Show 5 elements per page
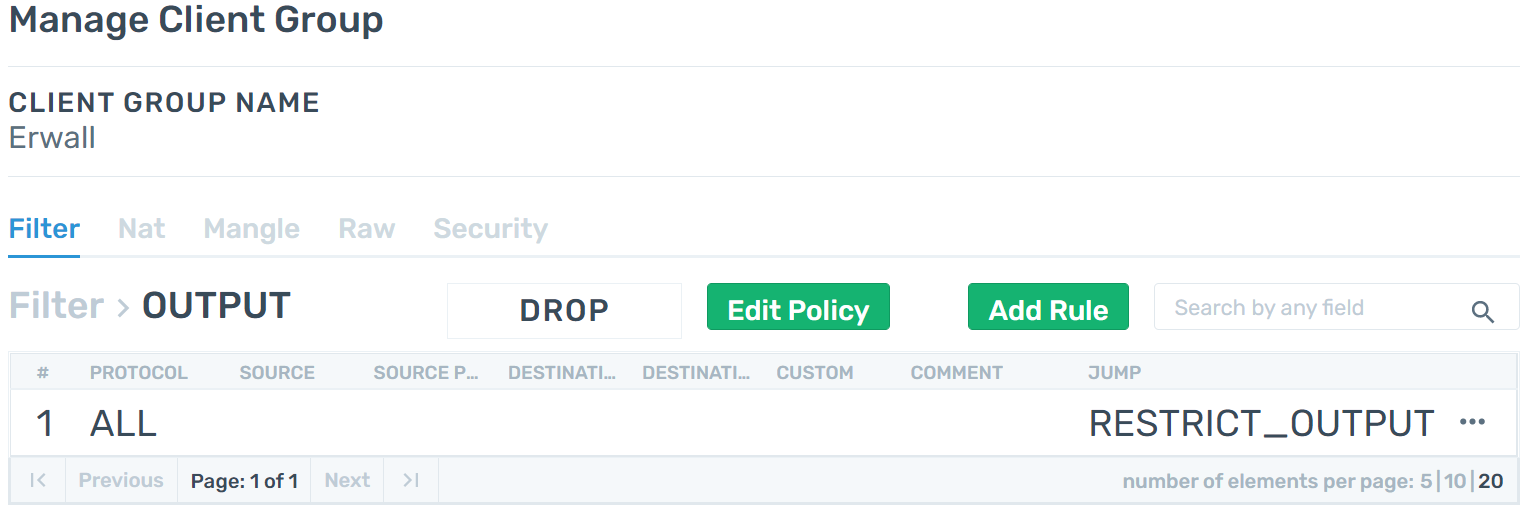 (x=1426, y=482)
